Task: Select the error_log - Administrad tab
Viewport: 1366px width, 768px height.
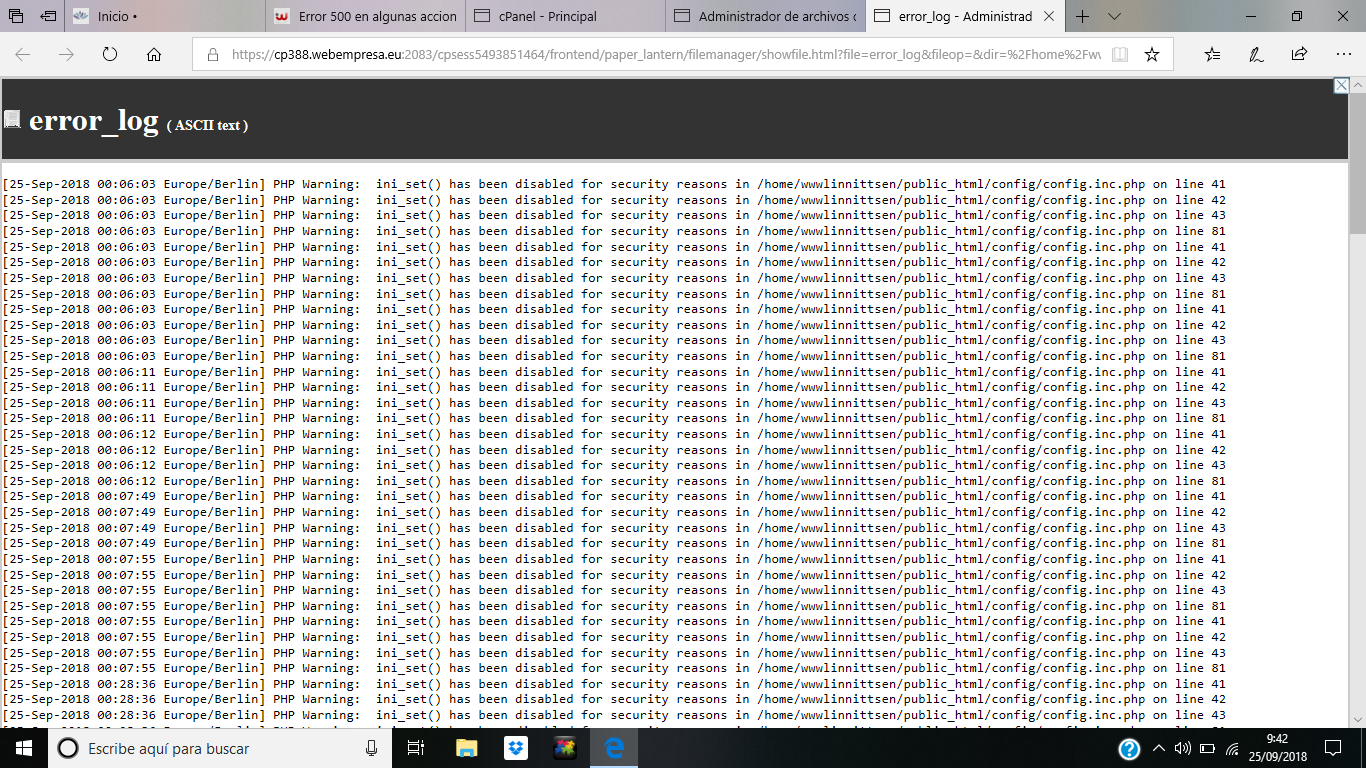Action: coord(966,16)
